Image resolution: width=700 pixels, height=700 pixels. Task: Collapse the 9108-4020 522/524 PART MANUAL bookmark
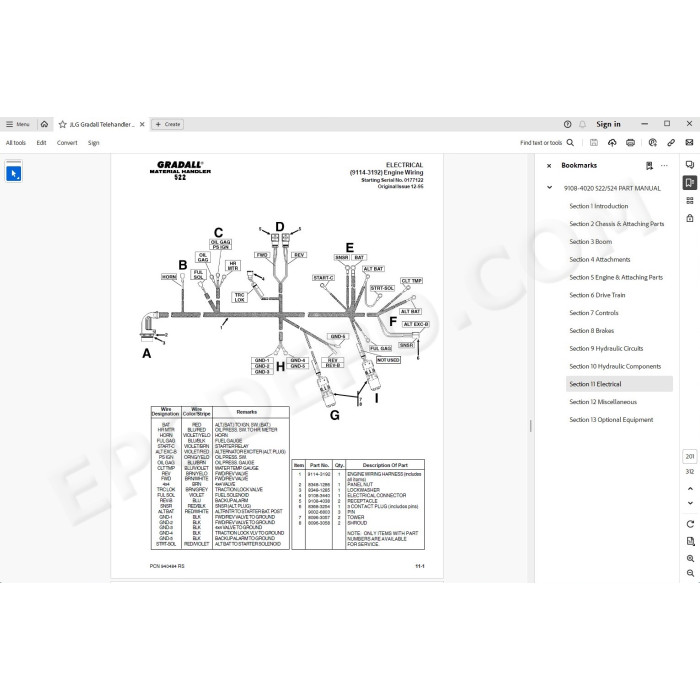pyautogui.click(x=550, y=188)
